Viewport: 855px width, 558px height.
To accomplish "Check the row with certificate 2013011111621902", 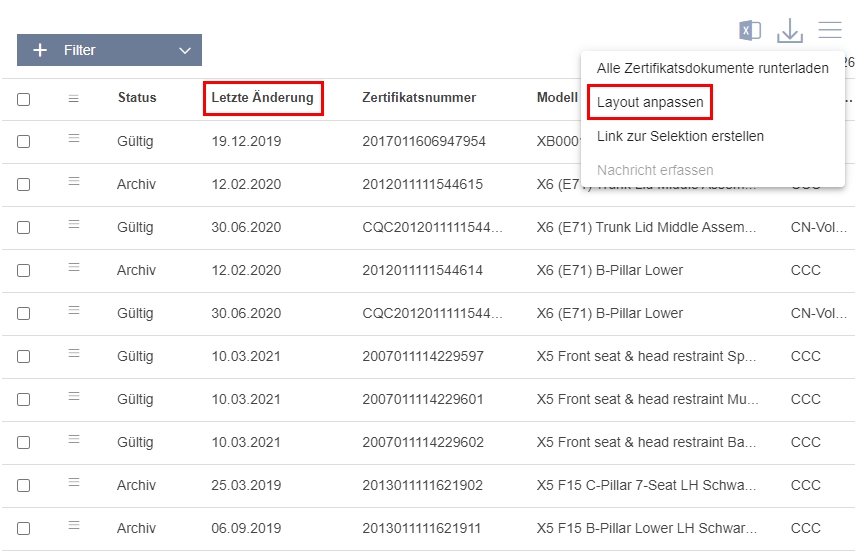I will point(23,485).
